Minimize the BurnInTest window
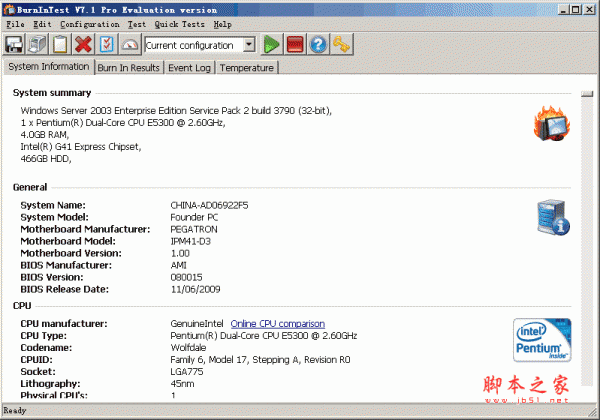This screenshot has width=600, height=420. (x=562, y=10)
